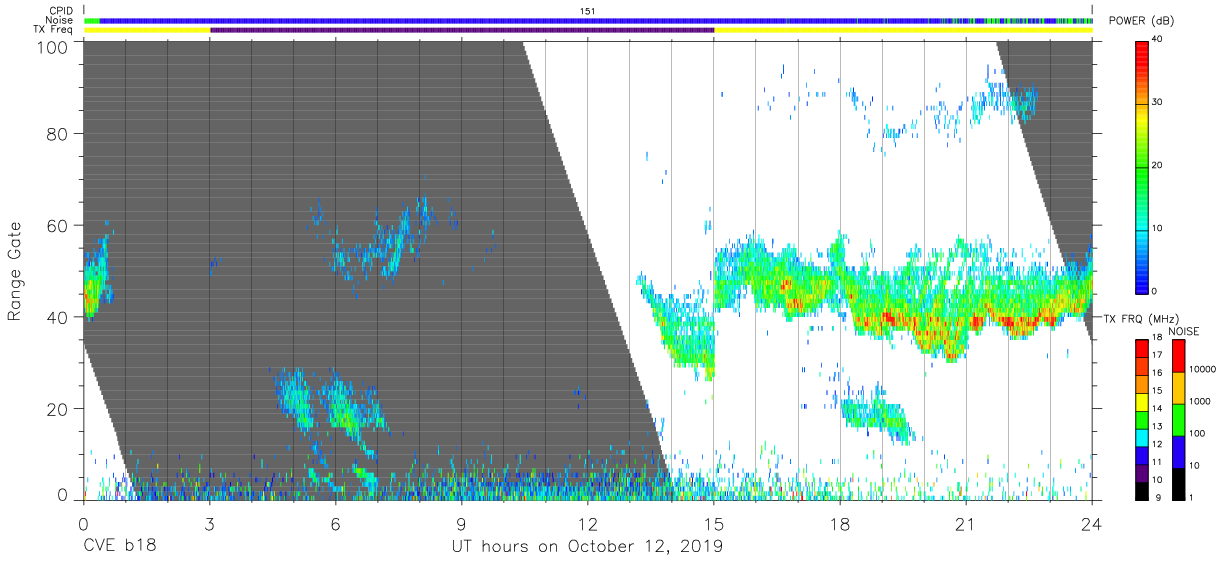Click the 15 tick on UT hours axis

(714, 523)
